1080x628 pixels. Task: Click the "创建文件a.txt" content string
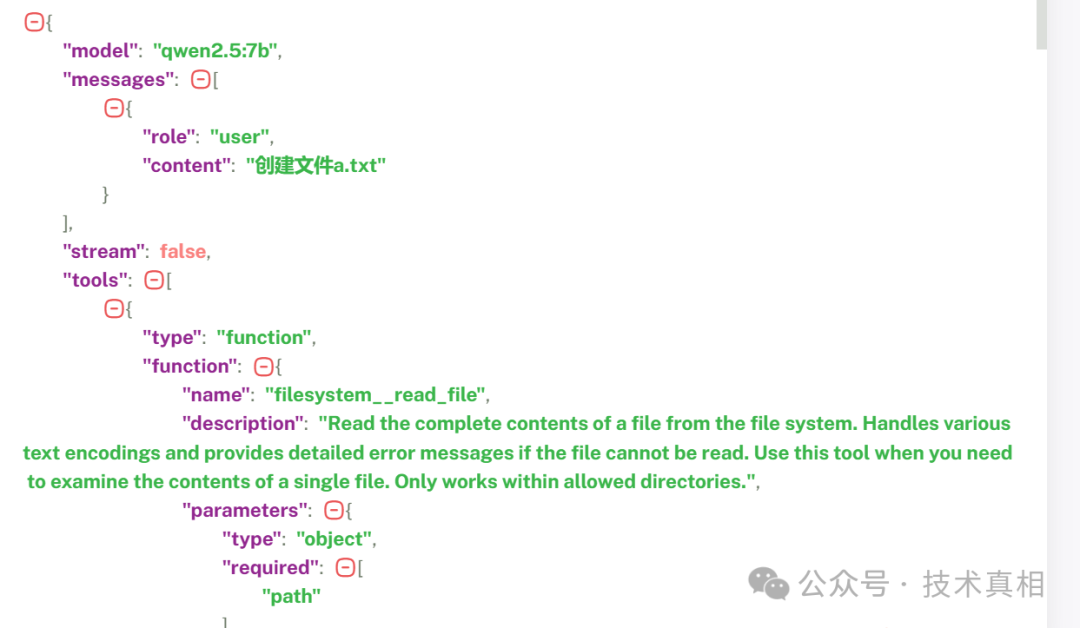point(315,166)
